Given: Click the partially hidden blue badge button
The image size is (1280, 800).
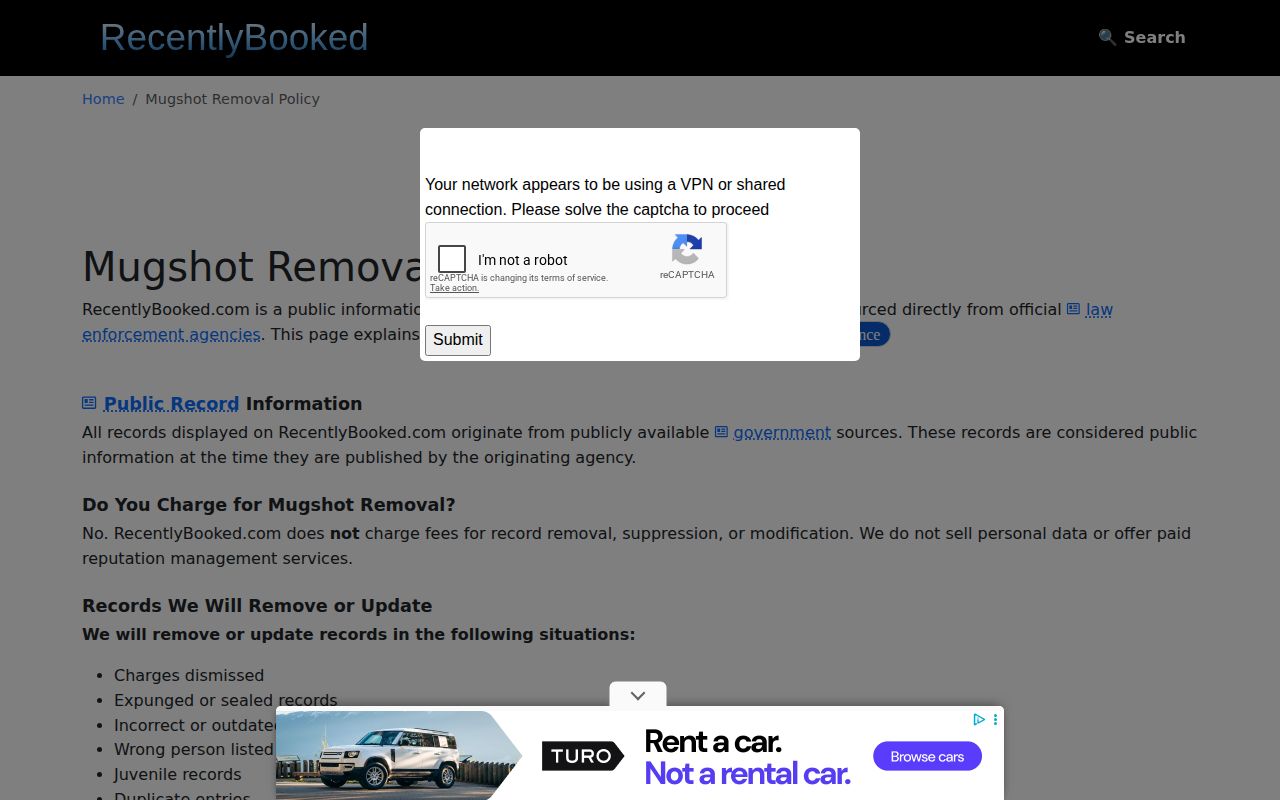Looking at the screenshot, I should pyautogui.click(x=874, y=335).
